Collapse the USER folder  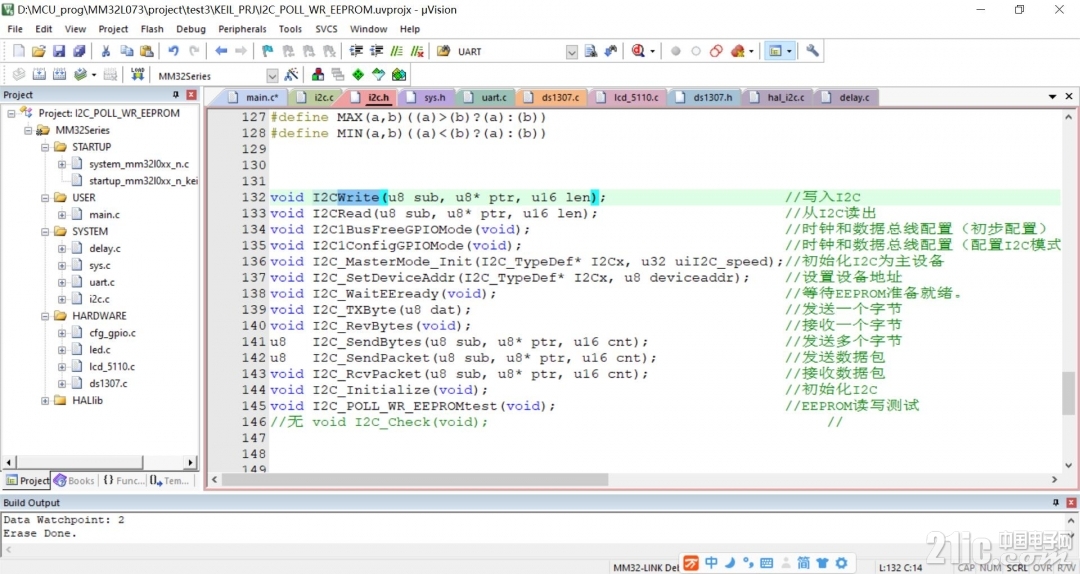(45, 198)
